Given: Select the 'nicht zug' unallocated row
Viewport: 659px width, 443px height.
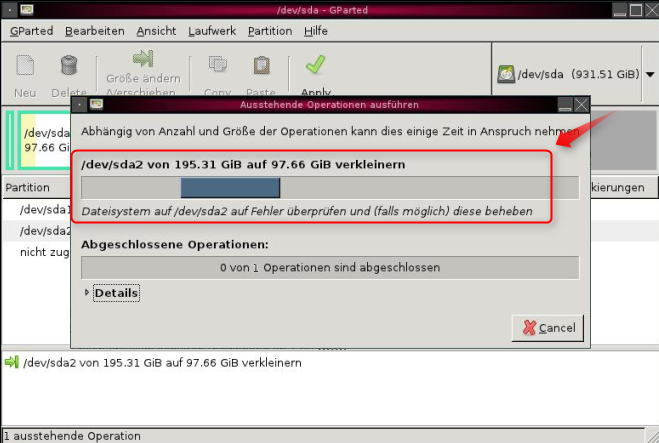Looking at the screenshot, I should [37, 252].
